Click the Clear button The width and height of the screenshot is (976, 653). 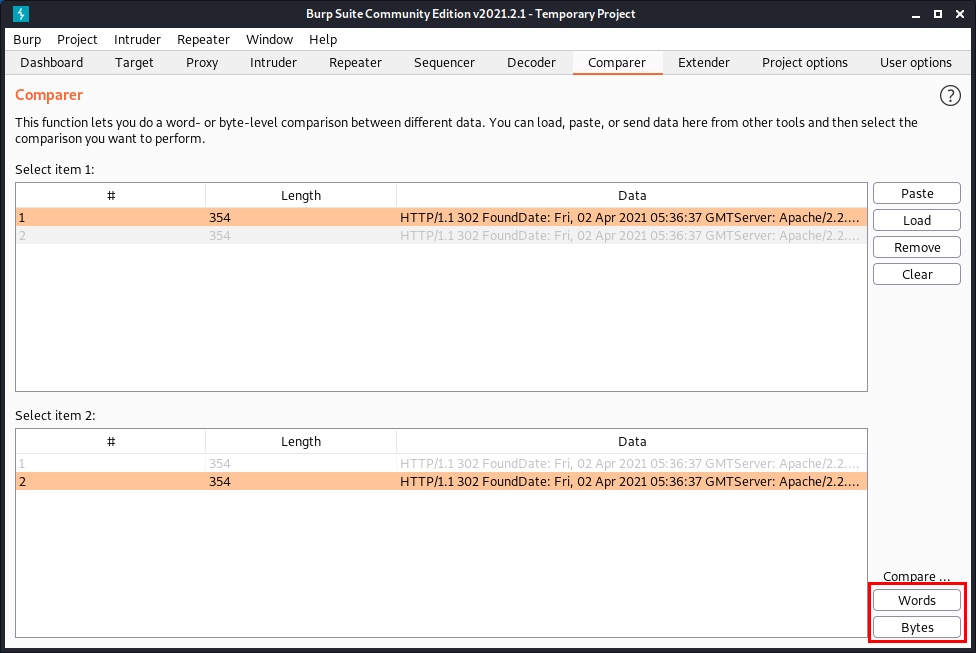pyautogui.click(x=917, y=275)
